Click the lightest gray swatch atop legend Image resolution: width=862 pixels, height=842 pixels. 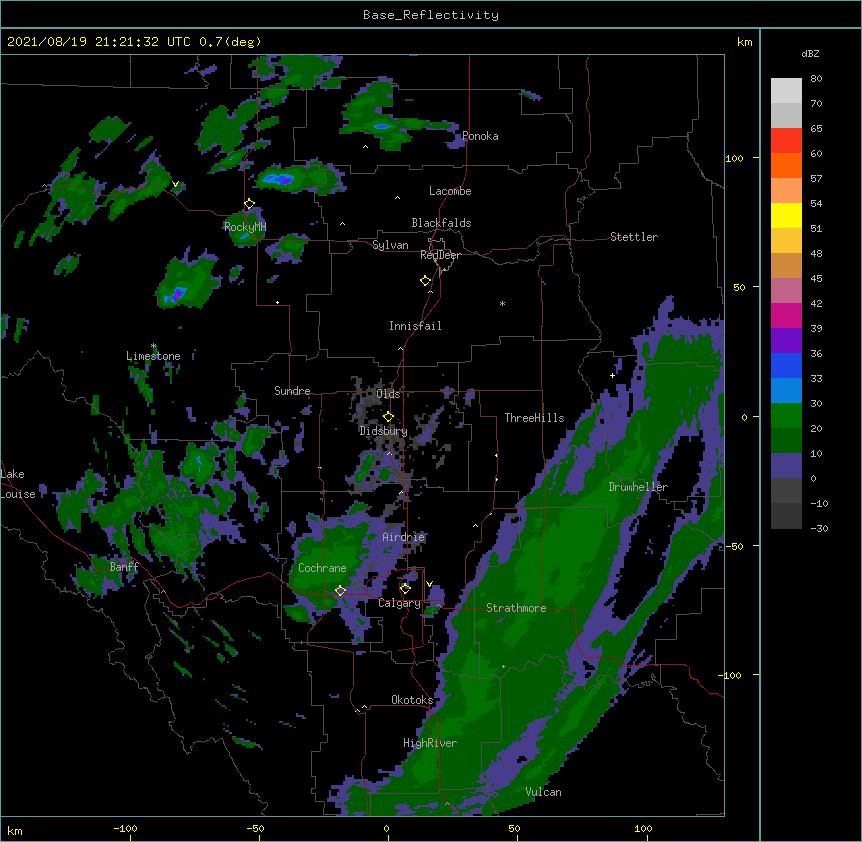pos(786,91)
